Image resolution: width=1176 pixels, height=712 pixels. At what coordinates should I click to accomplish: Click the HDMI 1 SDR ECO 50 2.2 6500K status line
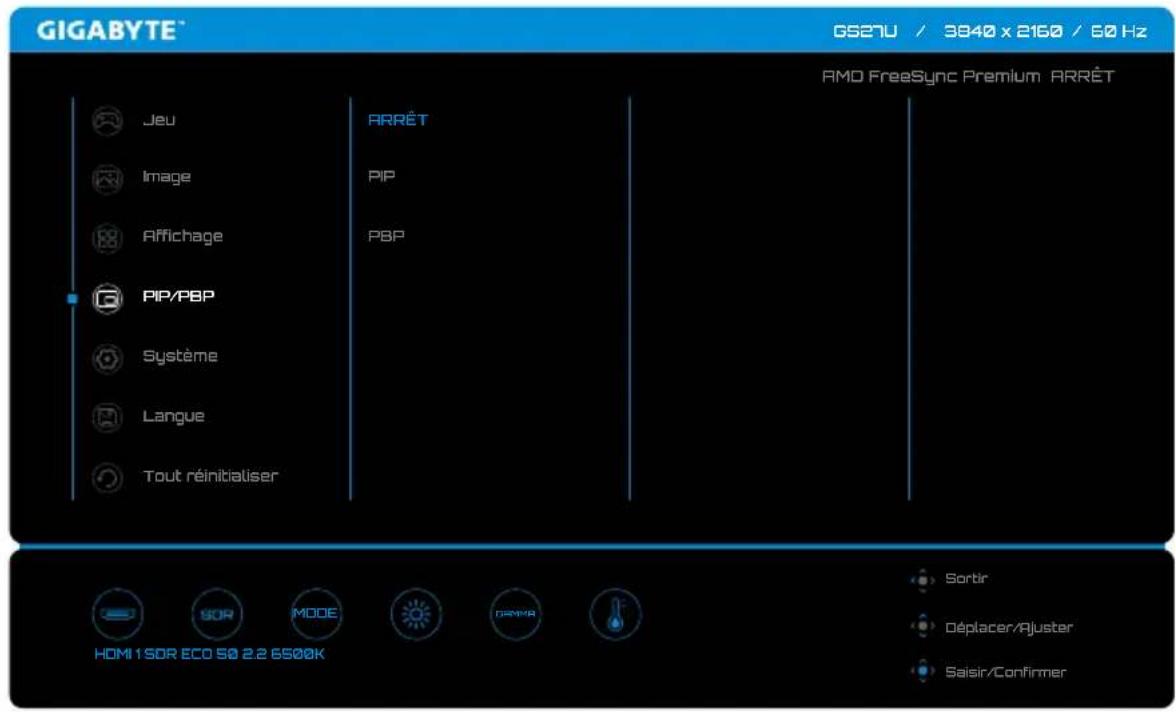tap(209, 654)
